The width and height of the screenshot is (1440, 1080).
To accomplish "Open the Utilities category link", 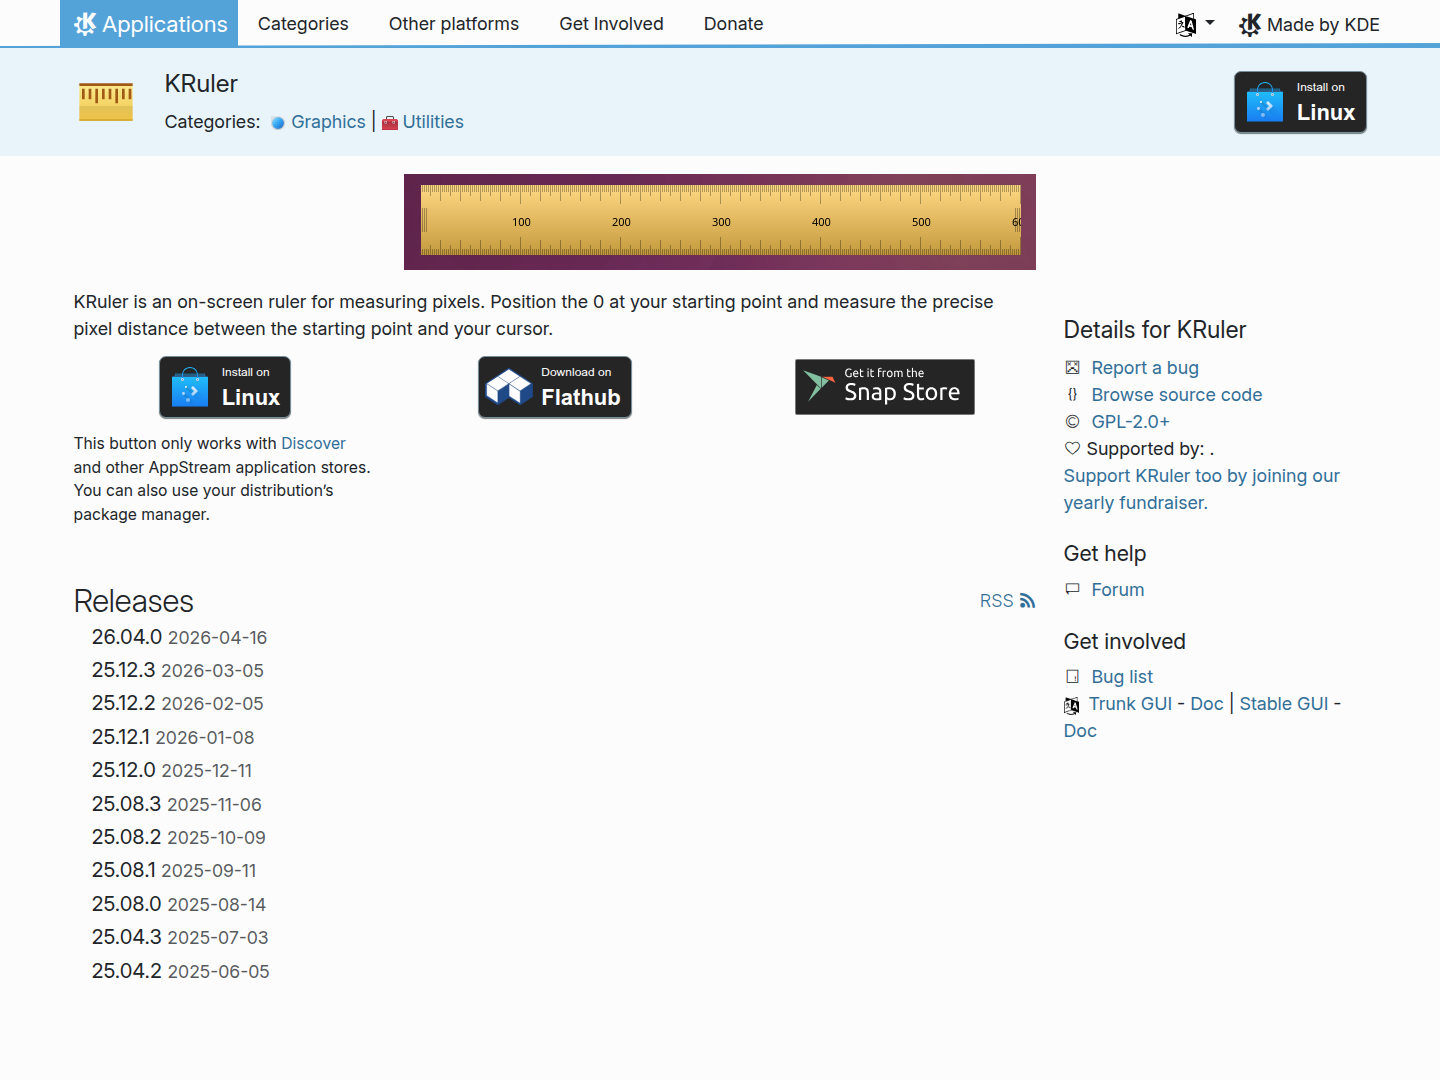I will (x=433, y=122).
